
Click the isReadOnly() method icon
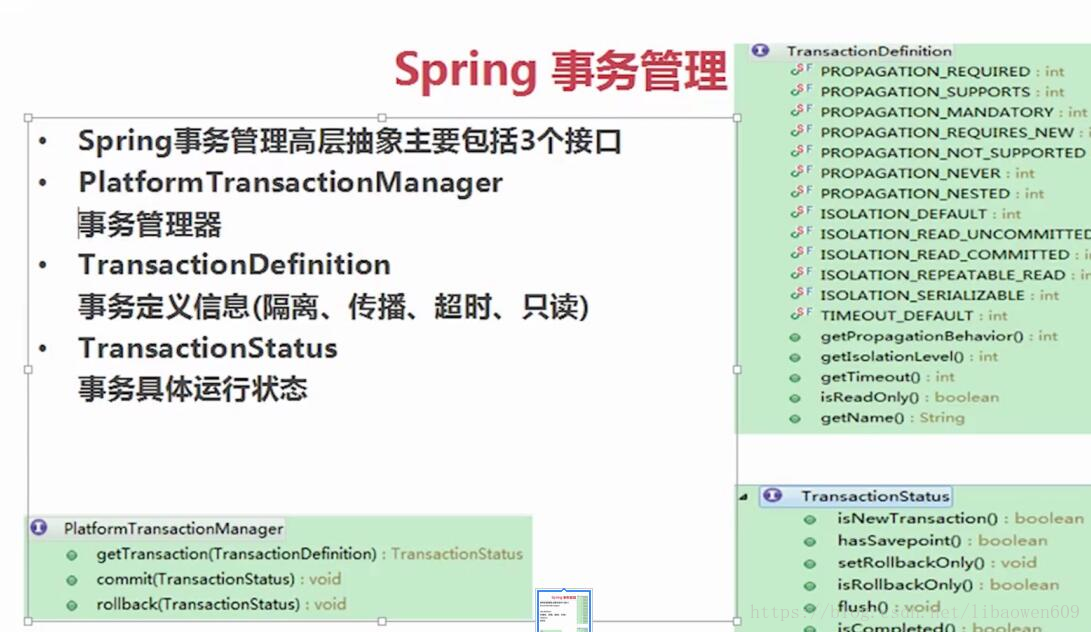point(795,398)
